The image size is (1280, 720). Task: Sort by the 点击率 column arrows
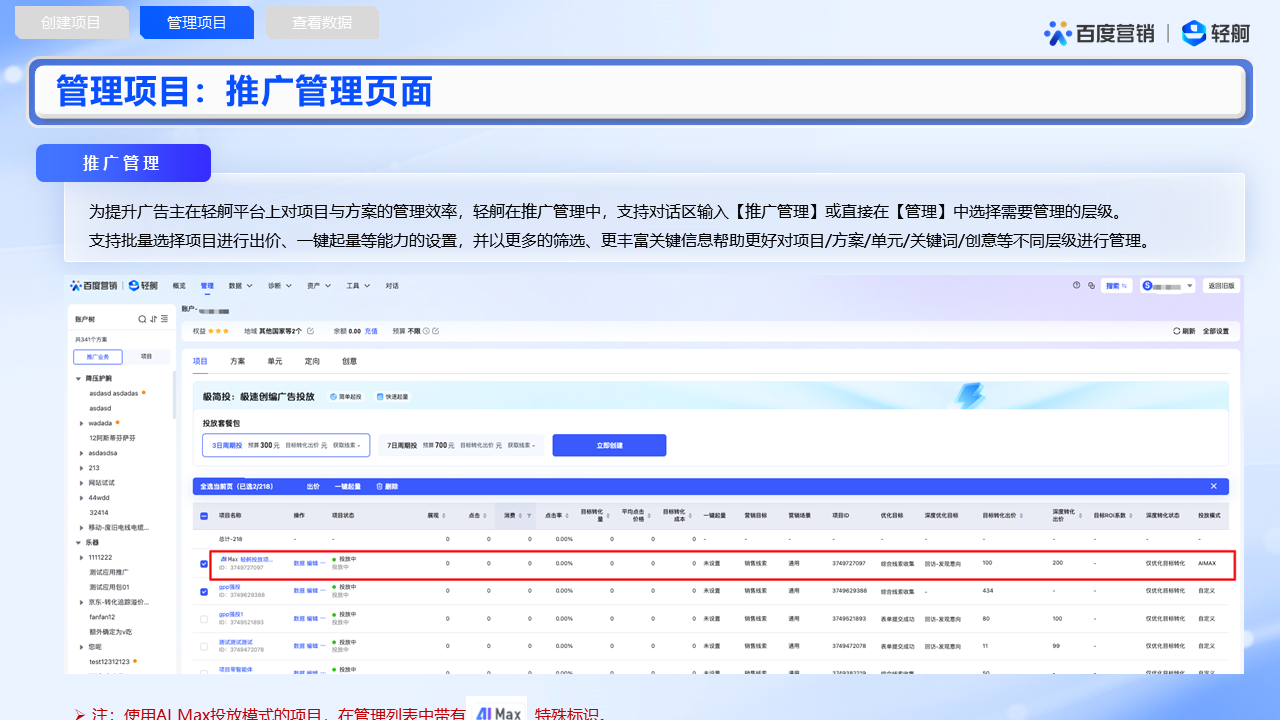[x=567, y=516]
